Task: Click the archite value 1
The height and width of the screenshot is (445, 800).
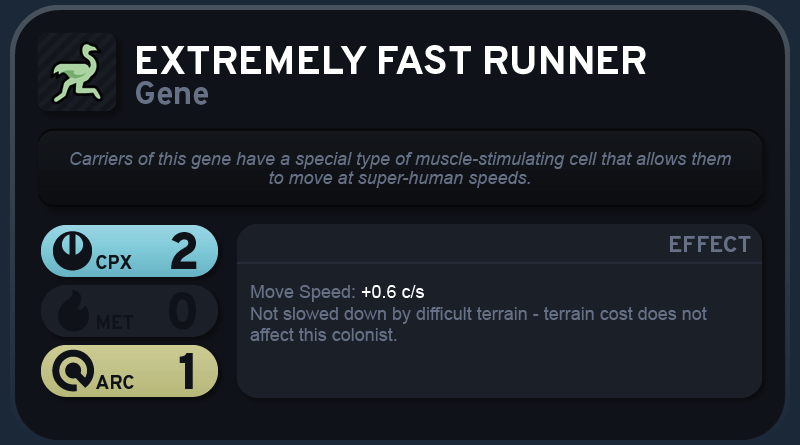Action: (x=187, y=371)
